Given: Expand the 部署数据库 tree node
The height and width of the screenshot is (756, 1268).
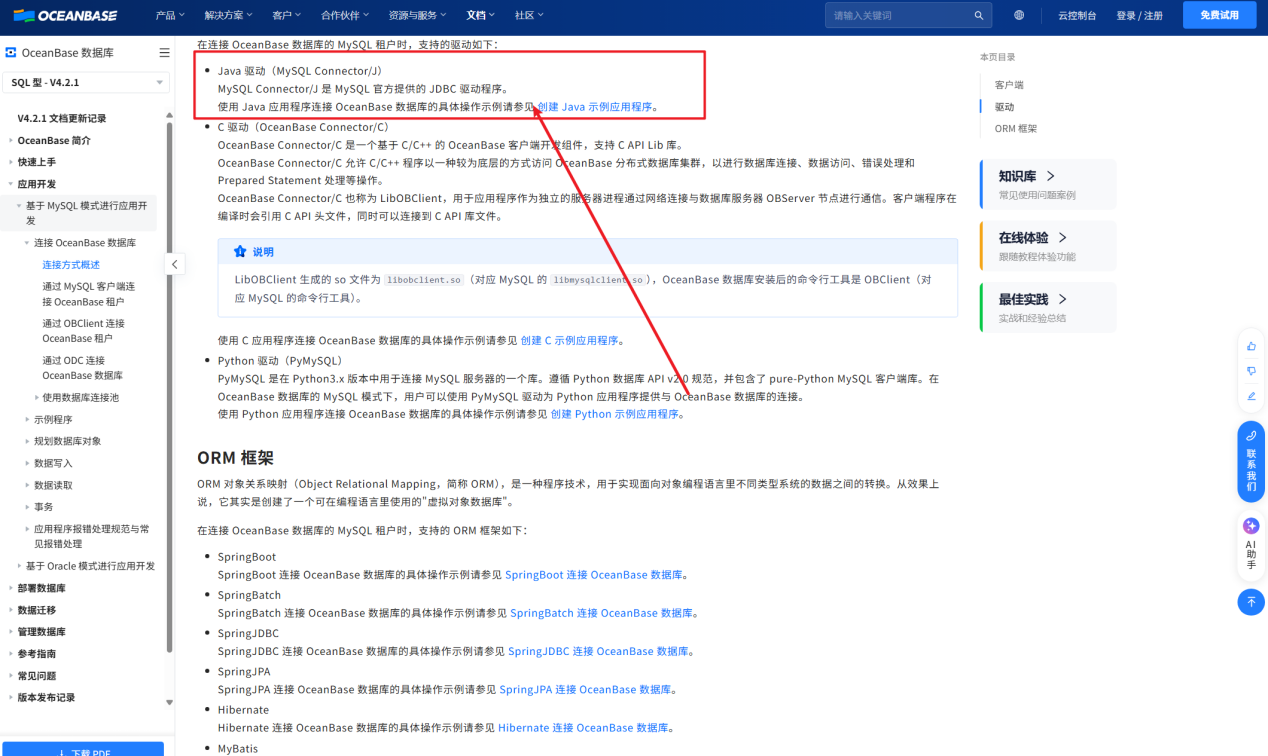Looking at the screenshot, I should (11, 588).
